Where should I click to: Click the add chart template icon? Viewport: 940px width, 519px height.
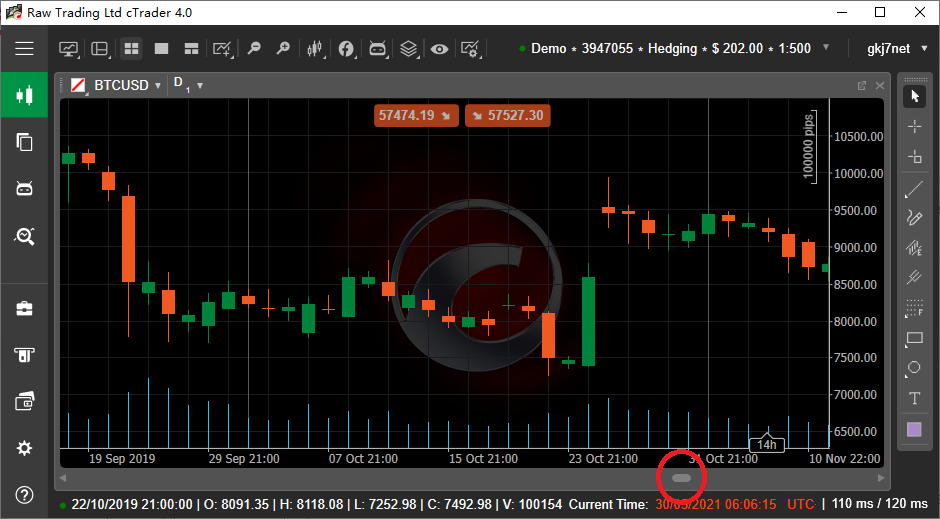pos(222,49)
